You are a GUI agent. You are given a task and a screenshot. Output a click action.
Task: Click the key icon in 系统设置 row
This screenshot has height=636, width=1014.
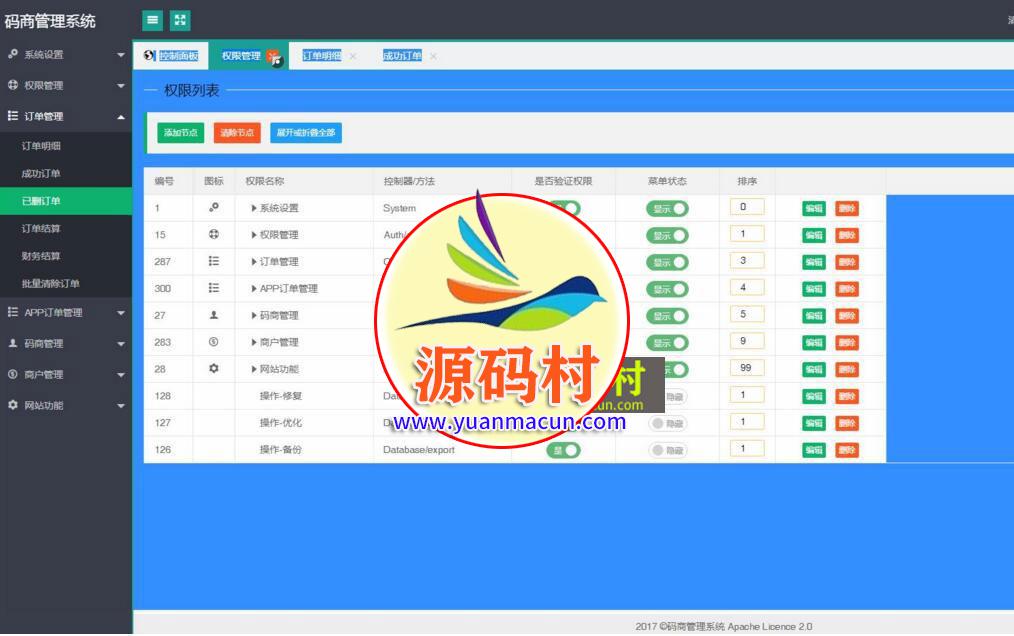tap(213, 208)
